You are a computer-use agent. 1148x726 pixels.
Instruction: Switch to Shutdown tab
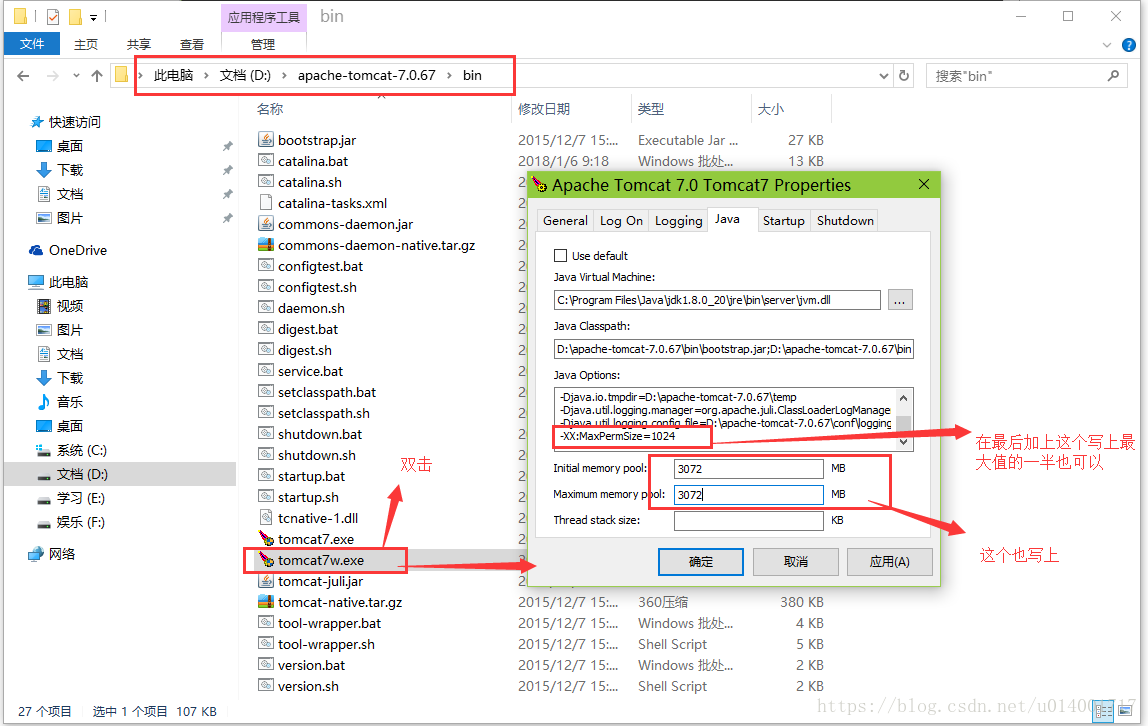(845, 220)
